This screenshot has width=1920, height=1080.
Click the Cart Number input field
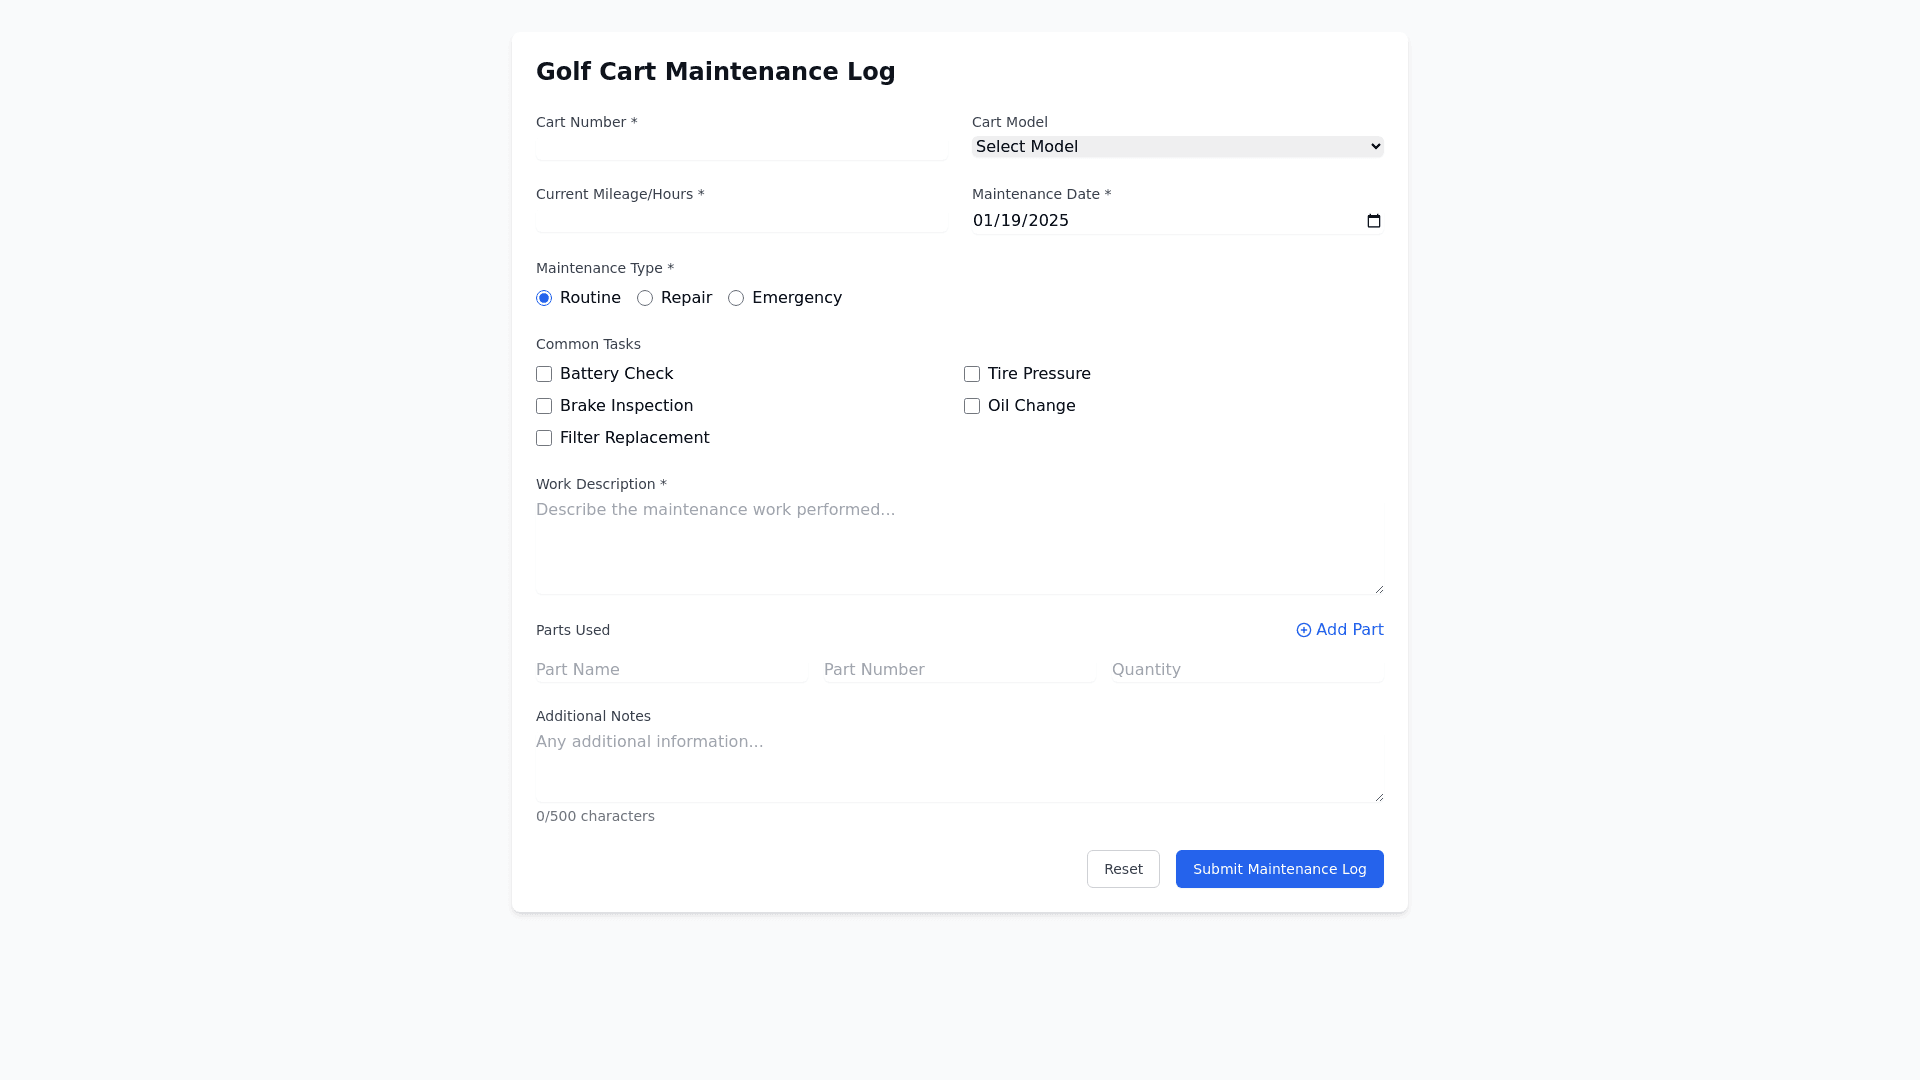pos(741,148)
